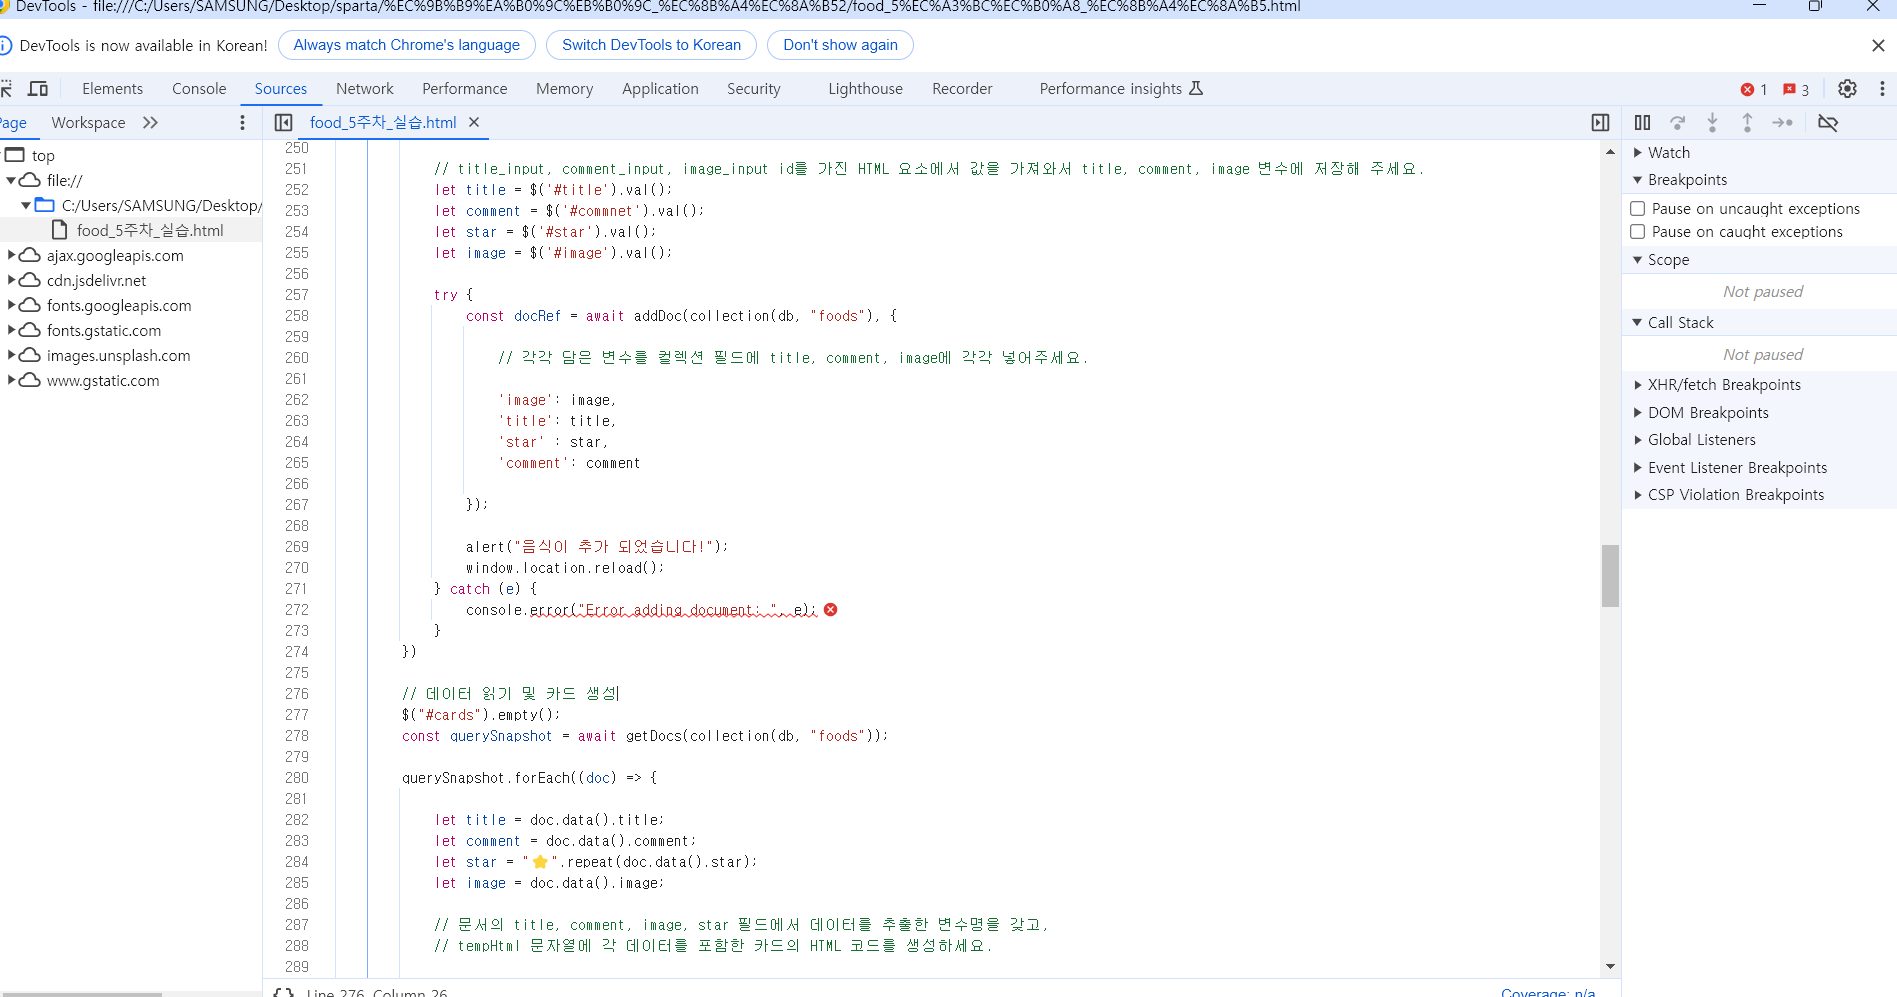The height and width of the screenshot is (997, 1897).
Task: Open the Network tab
Action: (x=365, y=89)
